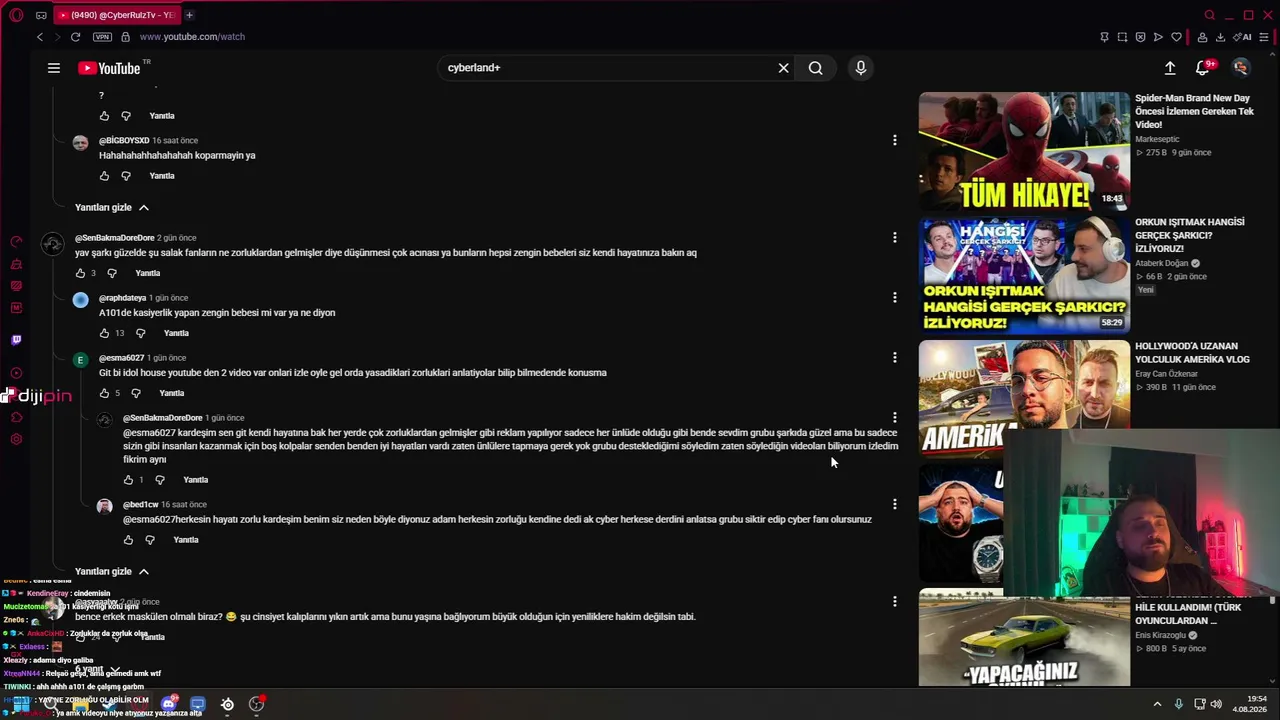Viewport: 1280px width, 720px height.
Task: Open the taskbar volume icon
Action: click(1216, 704)
